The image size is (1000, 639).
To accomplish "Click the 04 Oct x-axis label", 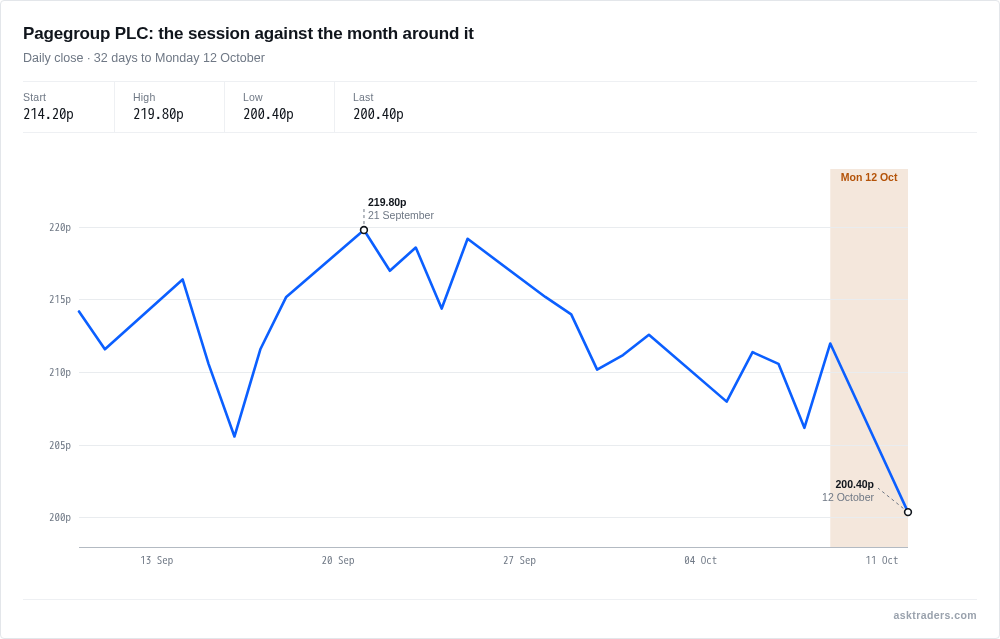I will click(700, 561).
